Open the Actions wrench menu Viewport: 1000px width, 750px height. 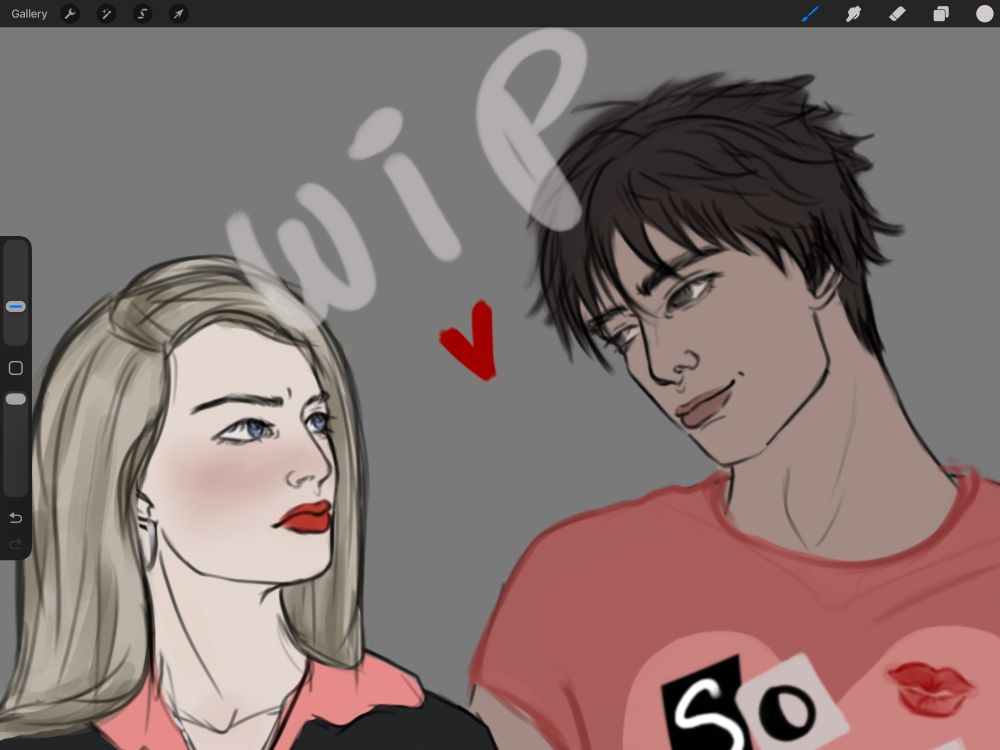click(x=70, y=13)
